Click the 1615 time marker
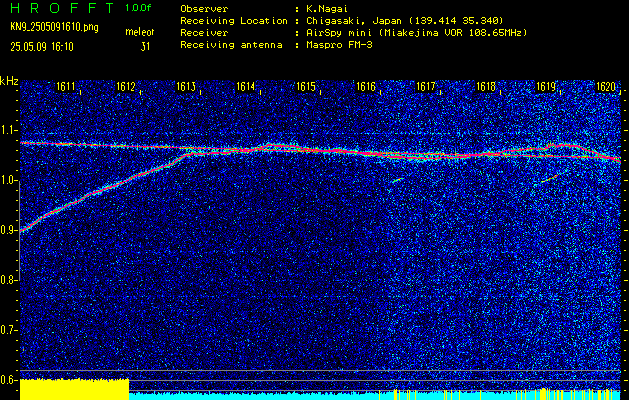629x400 pixels. point(306,86)
